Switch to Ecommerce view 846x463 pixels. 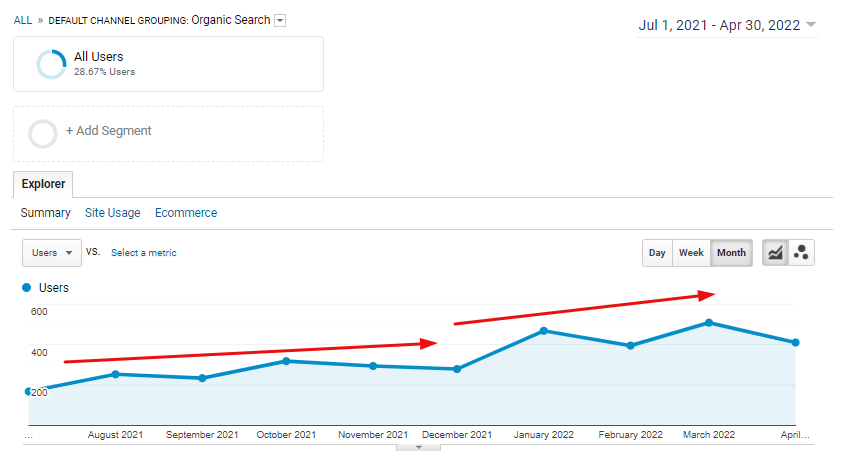coord(186,213)
